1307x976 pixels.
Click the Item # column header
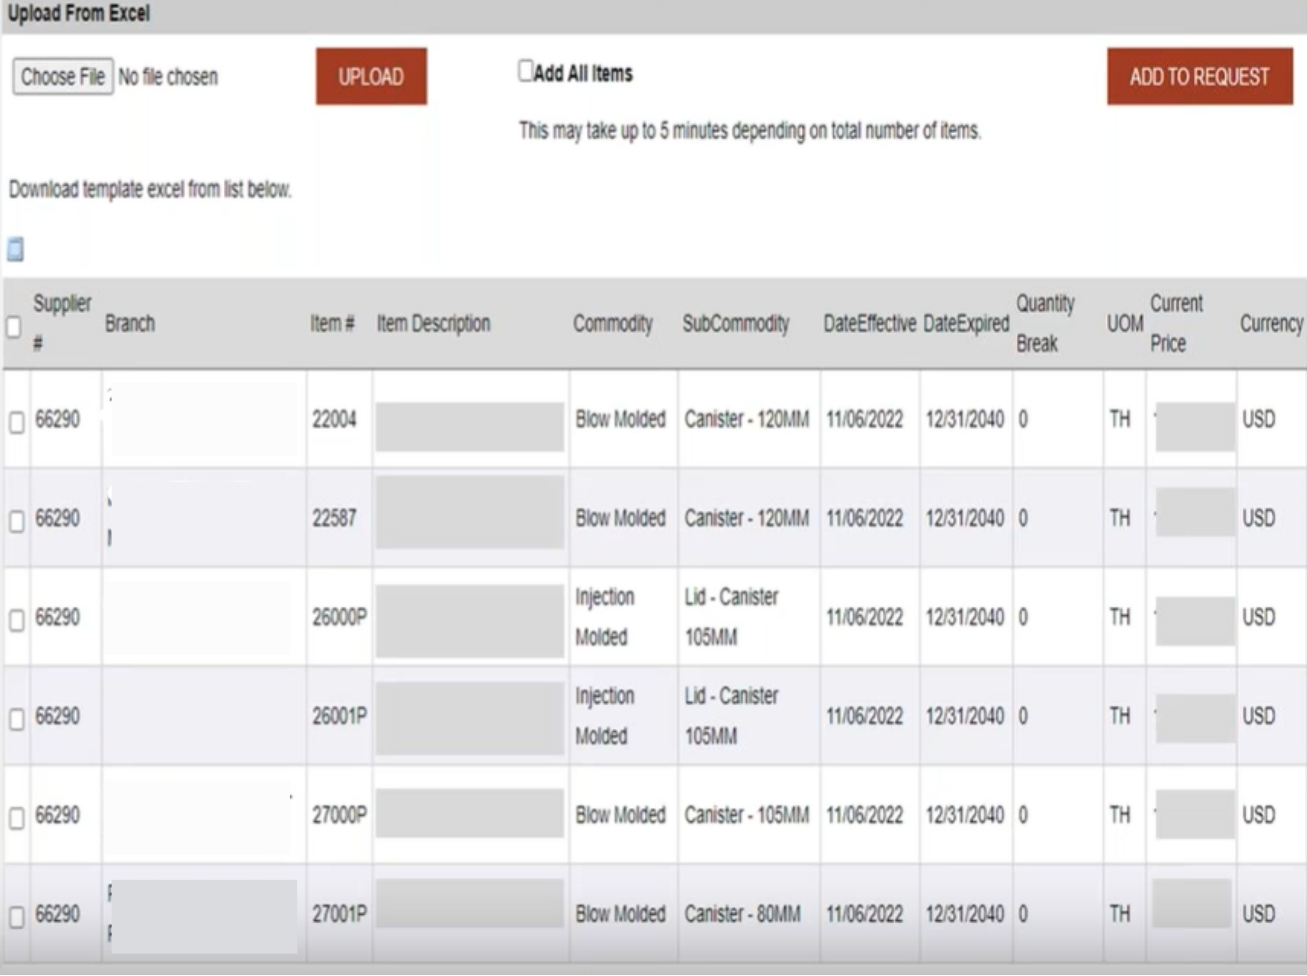(x=332, y=324)
